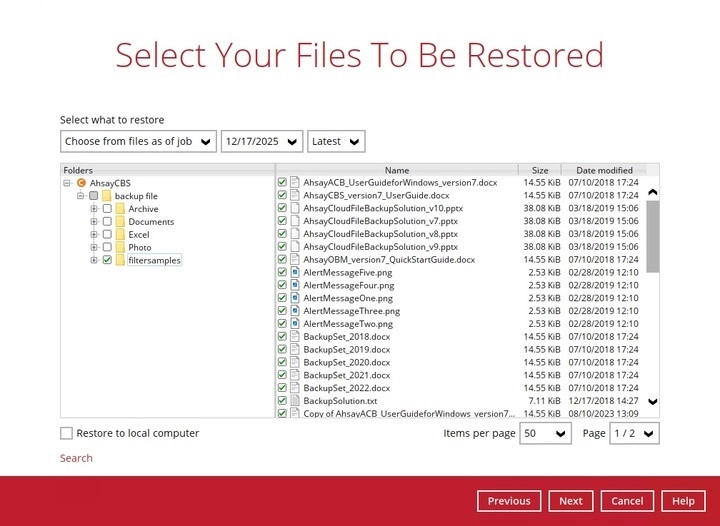
Task: Tick the Excel folder checkbox
Action: point(107,235)
